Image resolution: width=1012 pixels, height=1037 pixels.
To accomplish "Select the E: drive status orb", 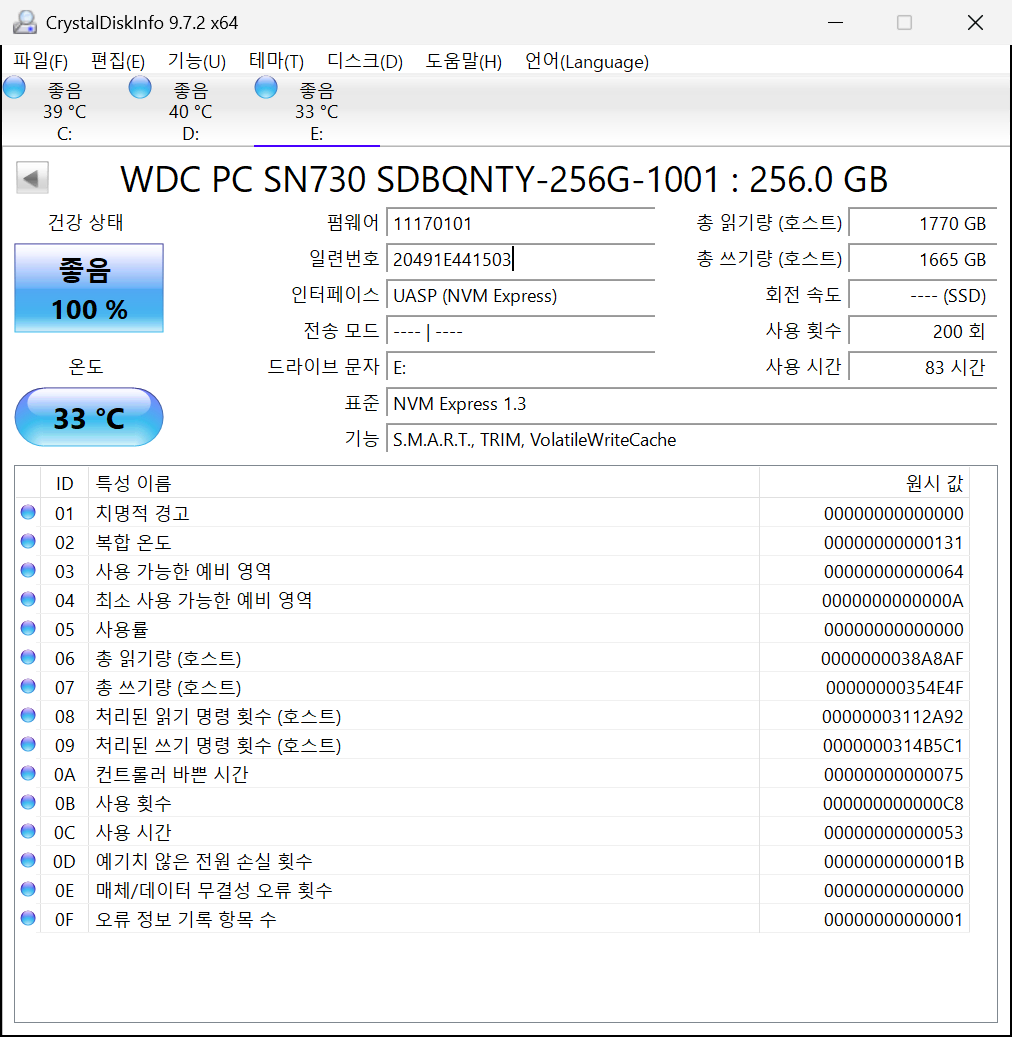I will (266, 88).
